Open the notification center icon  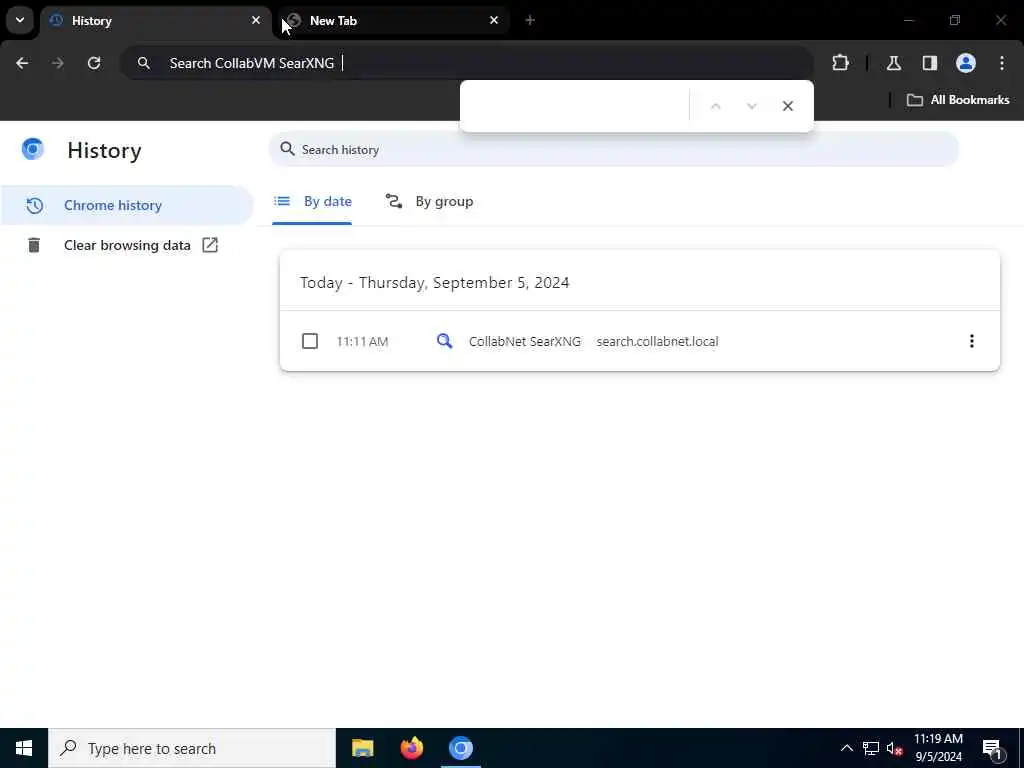point(993,750)
